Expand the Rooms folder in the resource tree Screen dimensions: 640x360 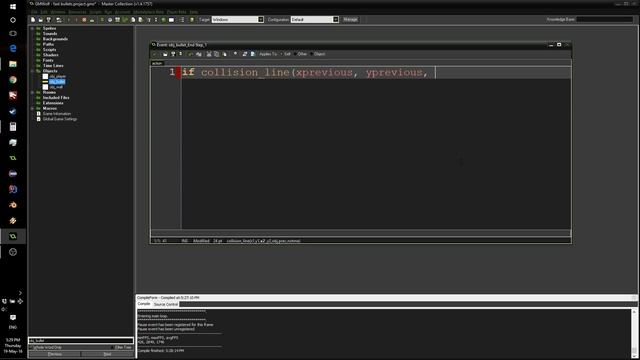[x=32, y=93]
